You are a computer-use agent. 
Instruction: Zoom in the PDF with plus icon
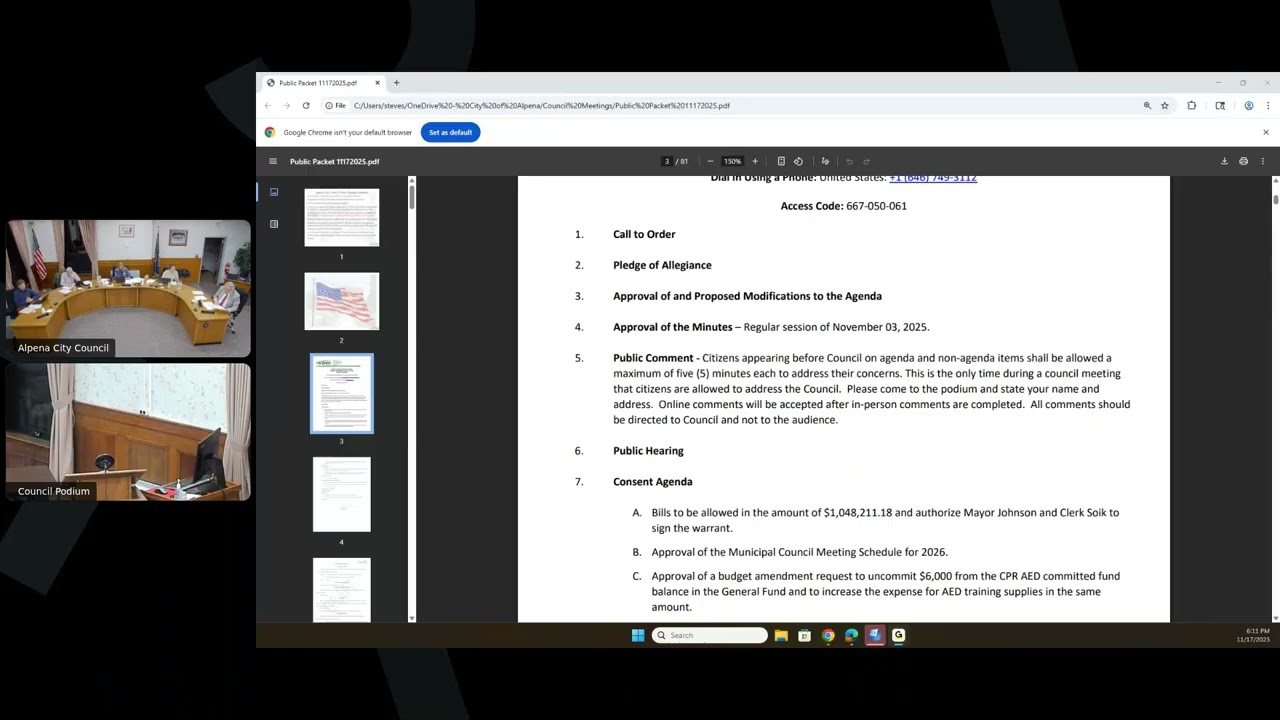(755, 161)
